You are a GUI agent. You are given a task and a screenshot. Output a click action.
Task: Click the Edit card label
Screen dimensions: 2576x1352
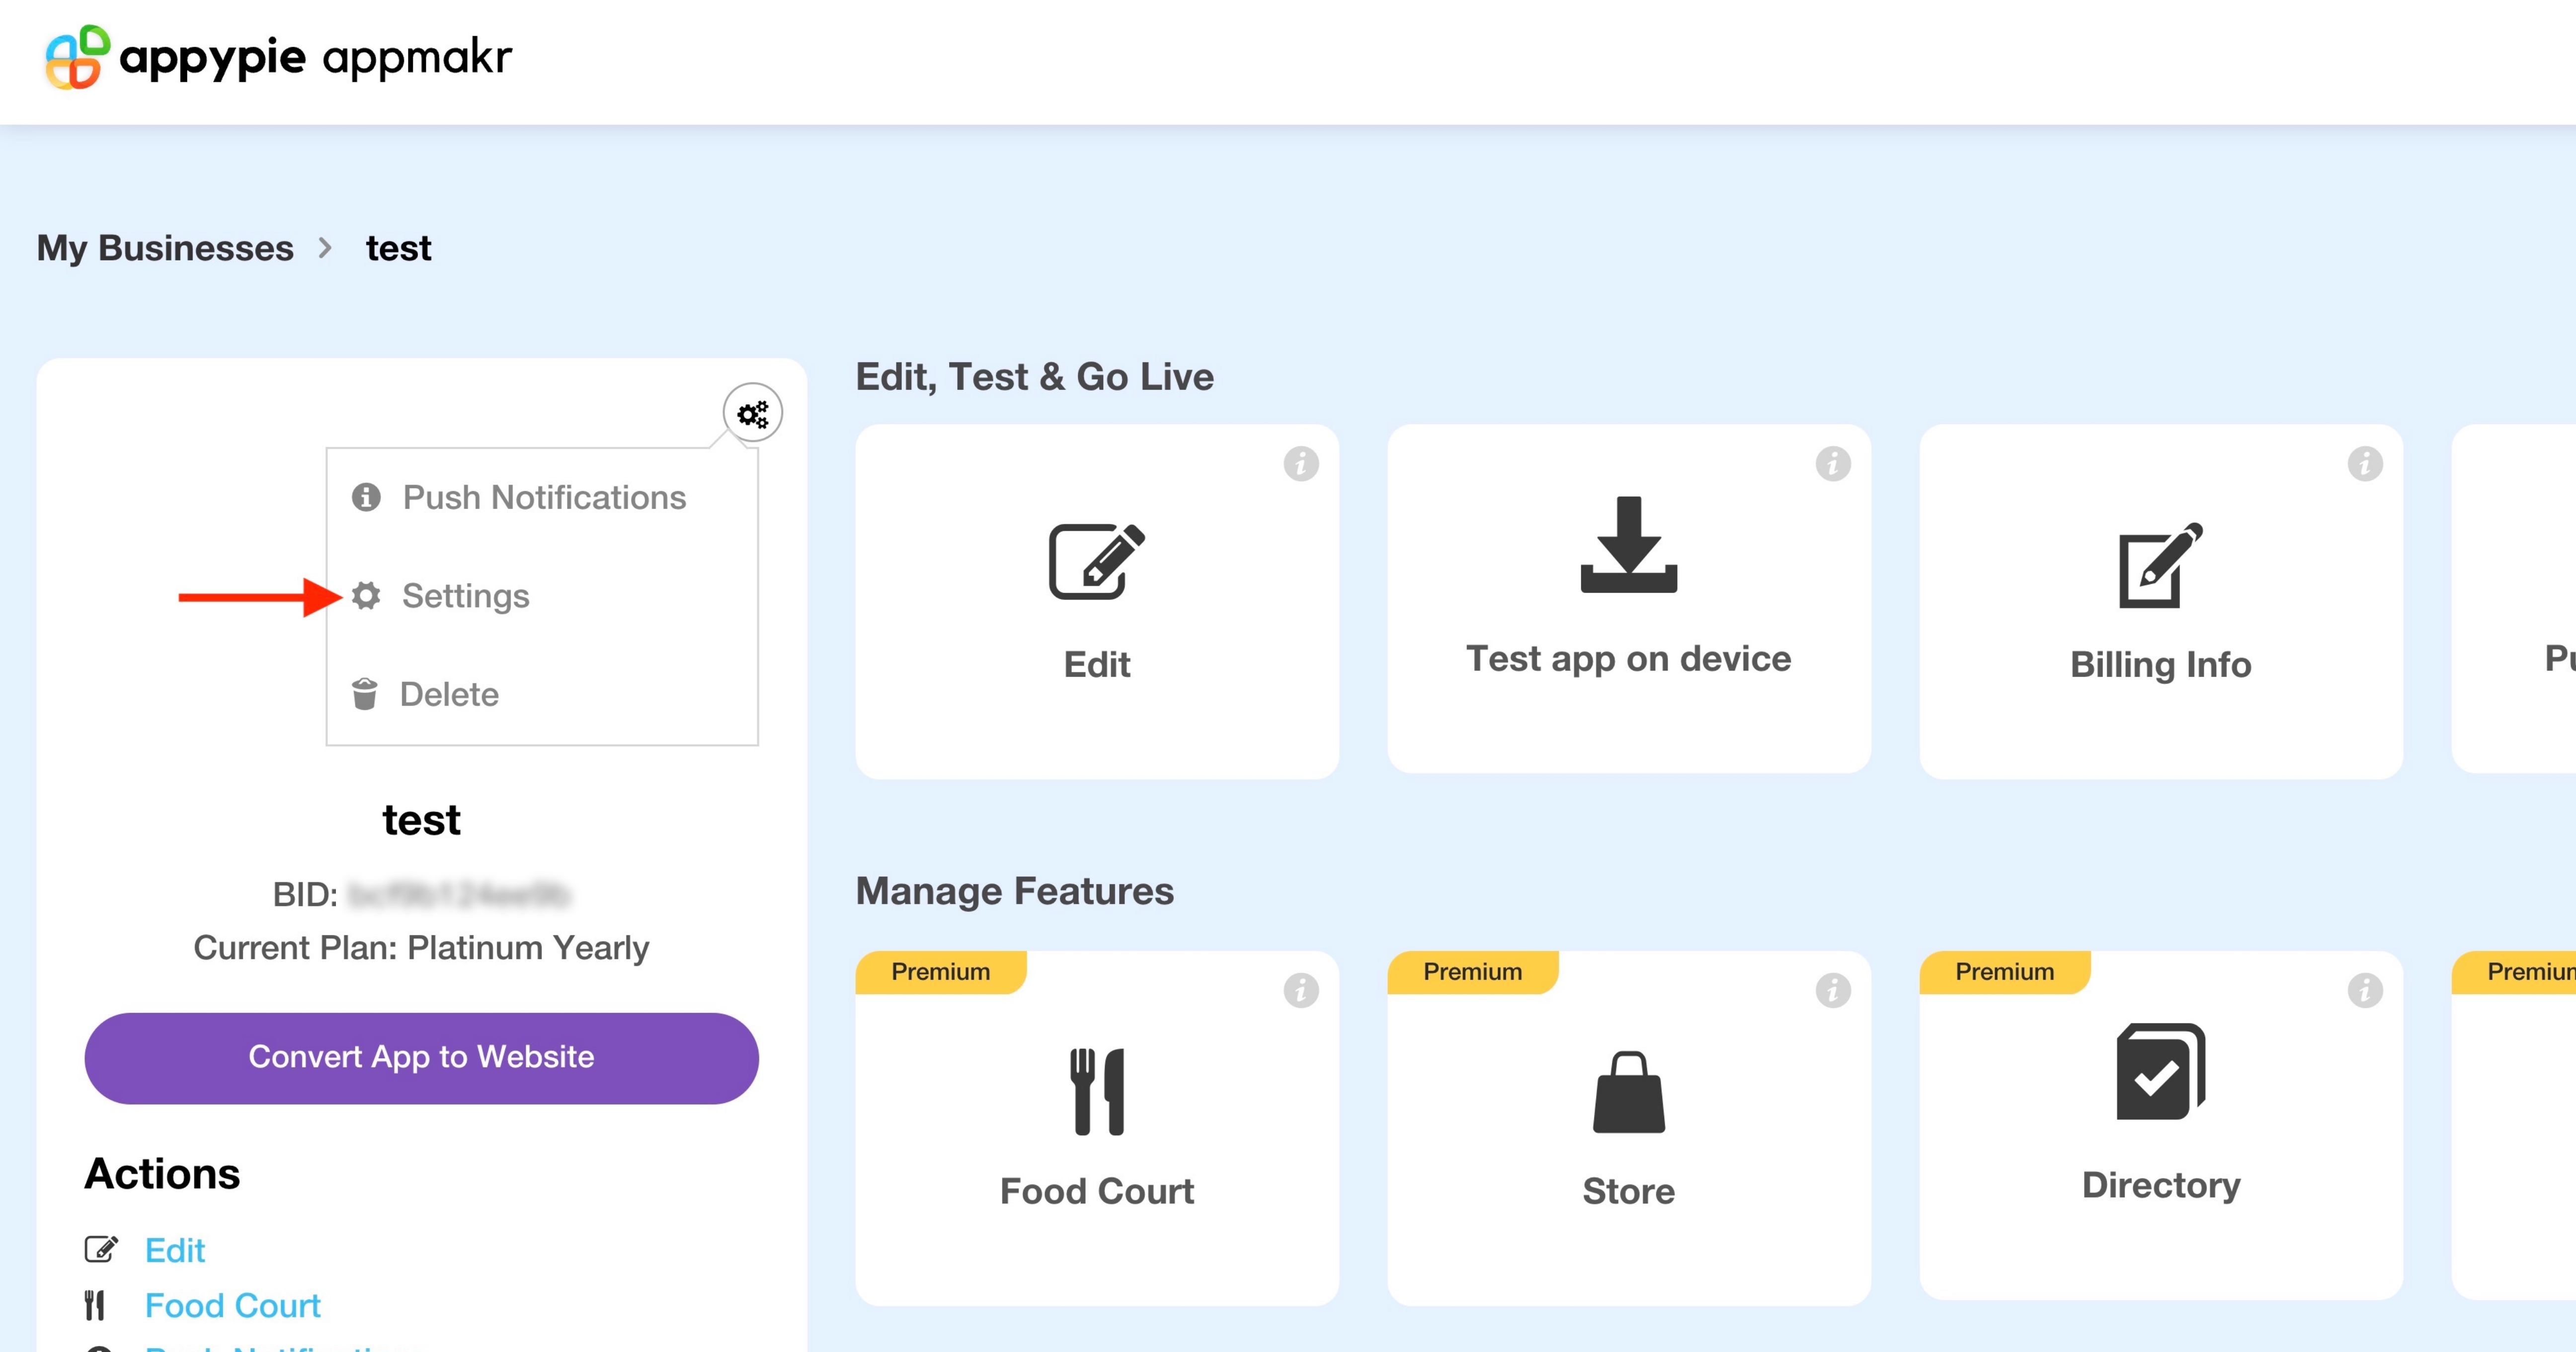pyautogui.click(x=1097, y=665)
